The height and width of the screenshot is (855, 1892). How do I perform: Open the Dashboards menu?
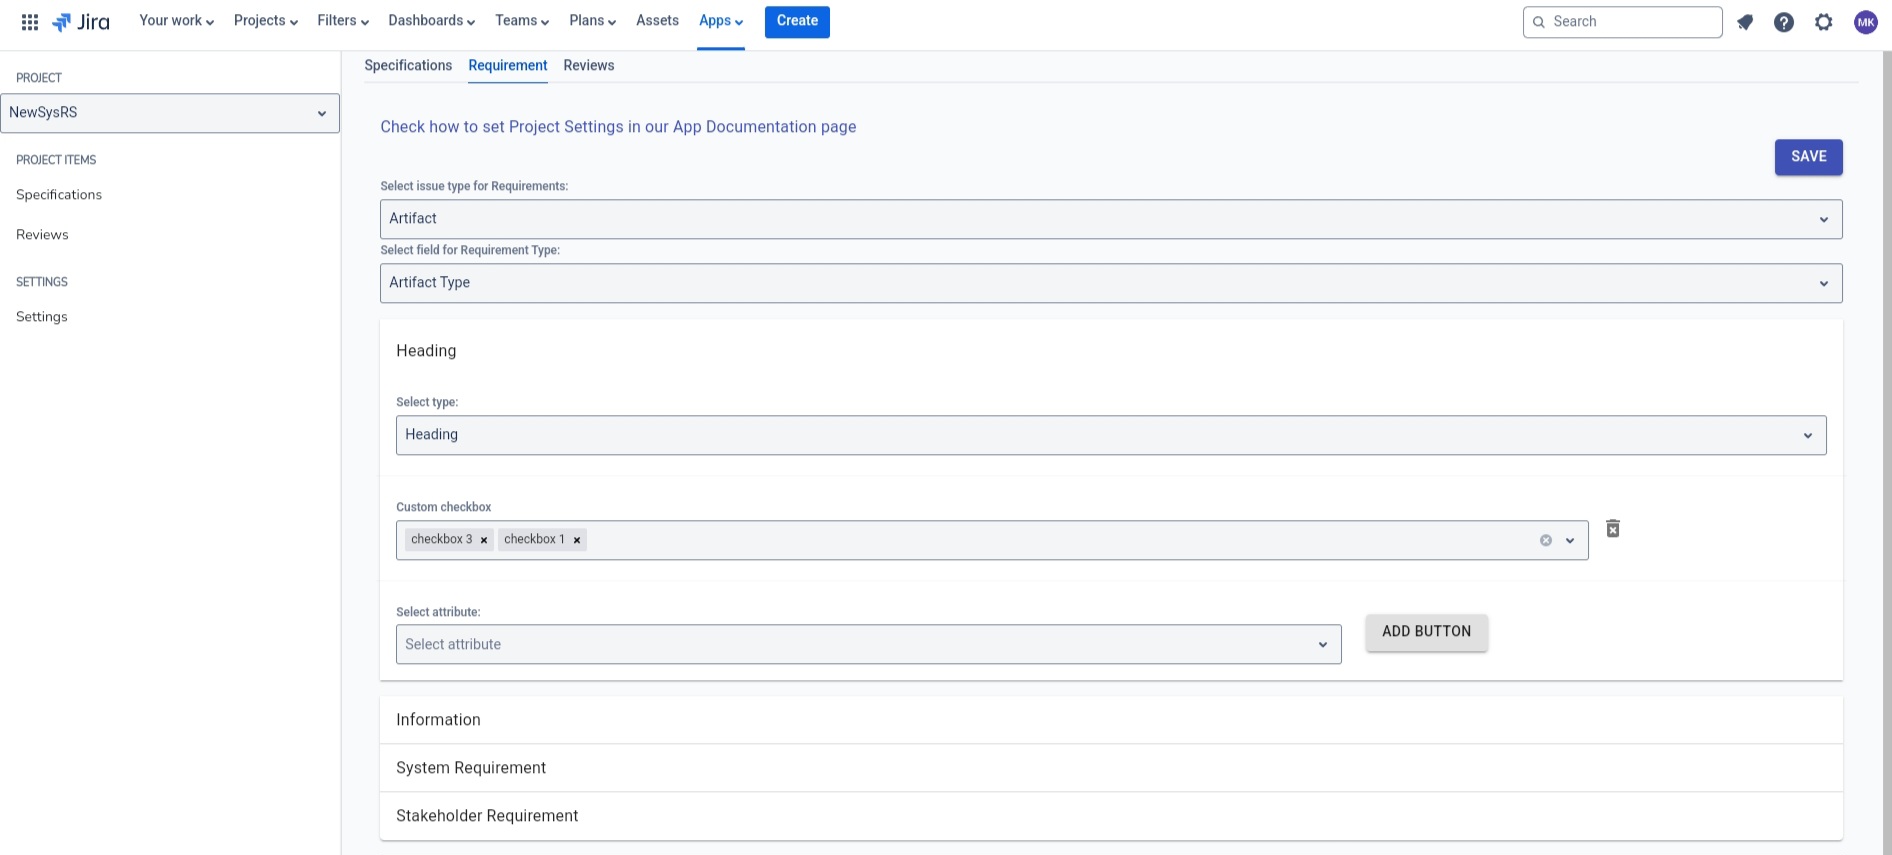(x=432, y=21)
